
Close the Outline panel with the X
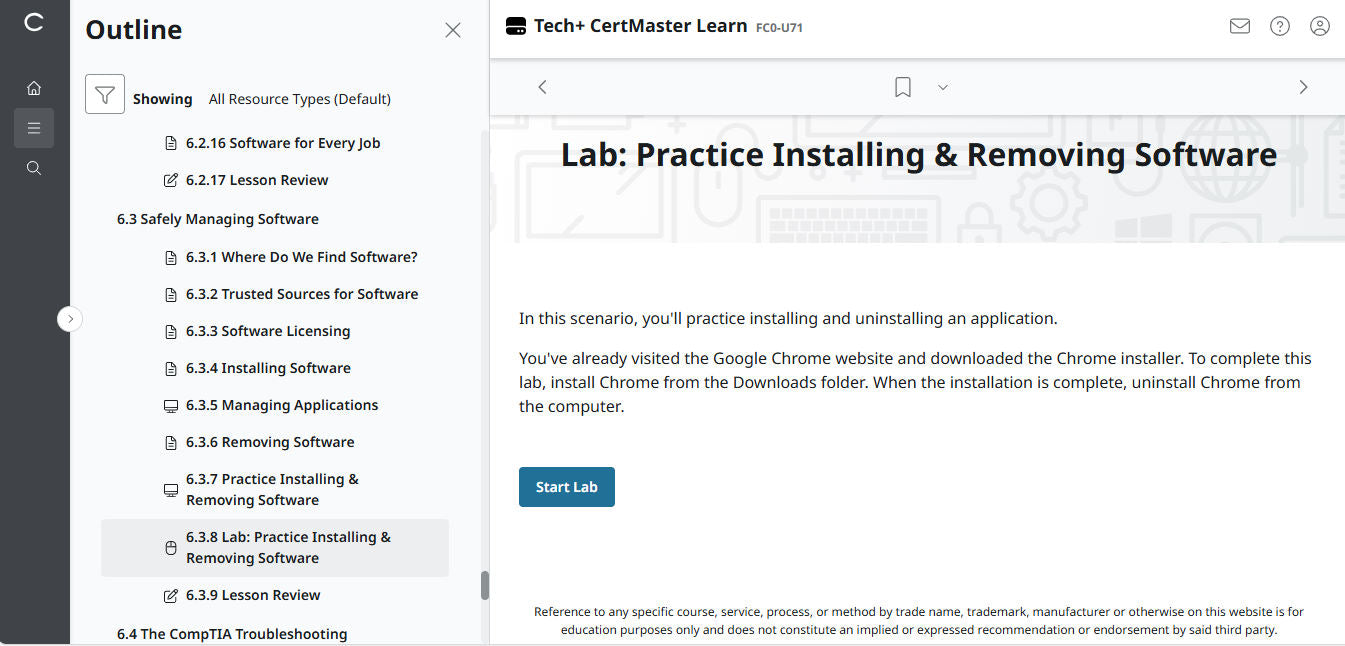point(452,30)
